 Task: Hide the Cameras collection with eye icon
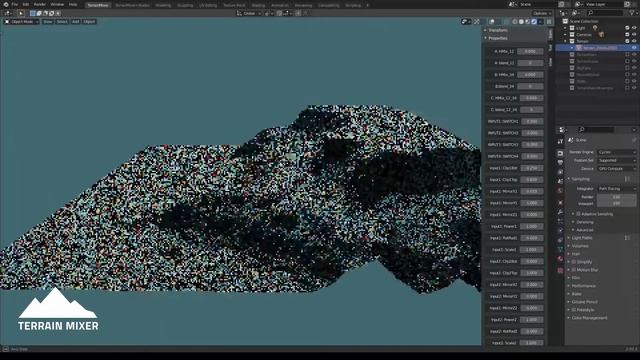click(634, 34)
